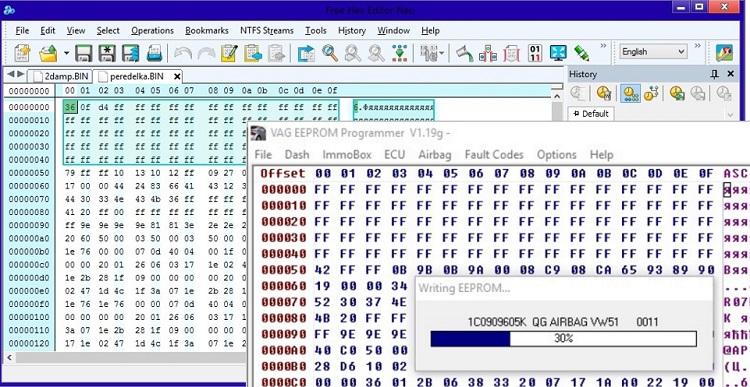The width and height of the screenshot is (750, 387).
Task: Click the Find magnifier icon
Action: (x=330, y=53)
